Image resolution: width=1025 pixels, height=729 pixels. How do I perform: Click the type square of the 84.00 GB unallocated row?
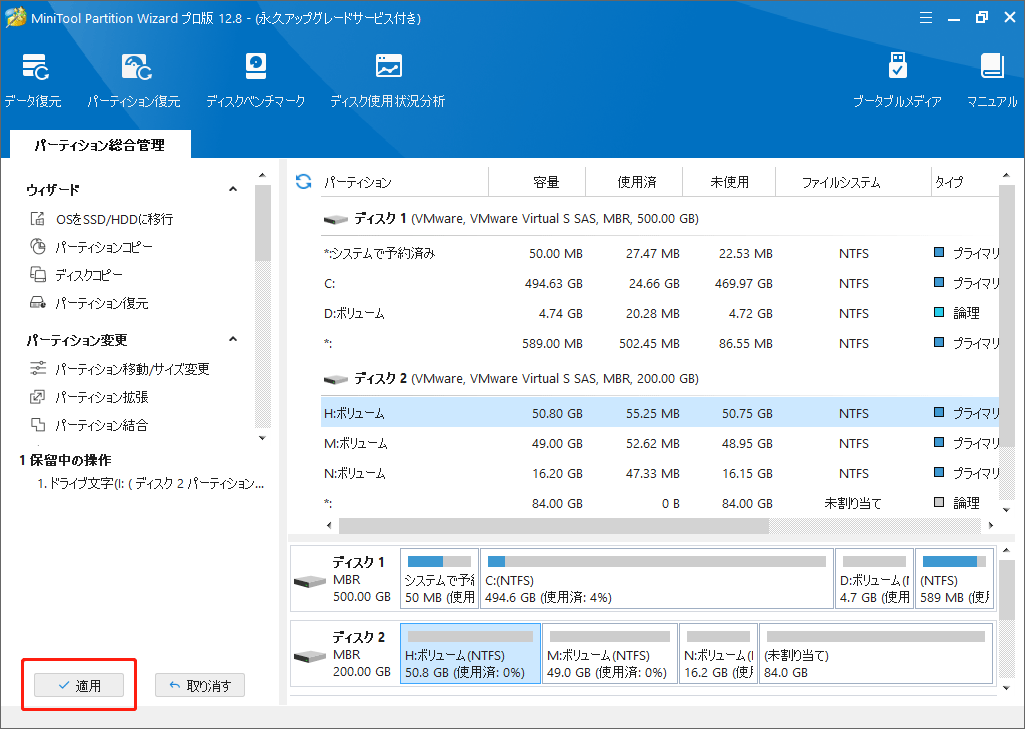pyautogui.click(x=939, y=502)
